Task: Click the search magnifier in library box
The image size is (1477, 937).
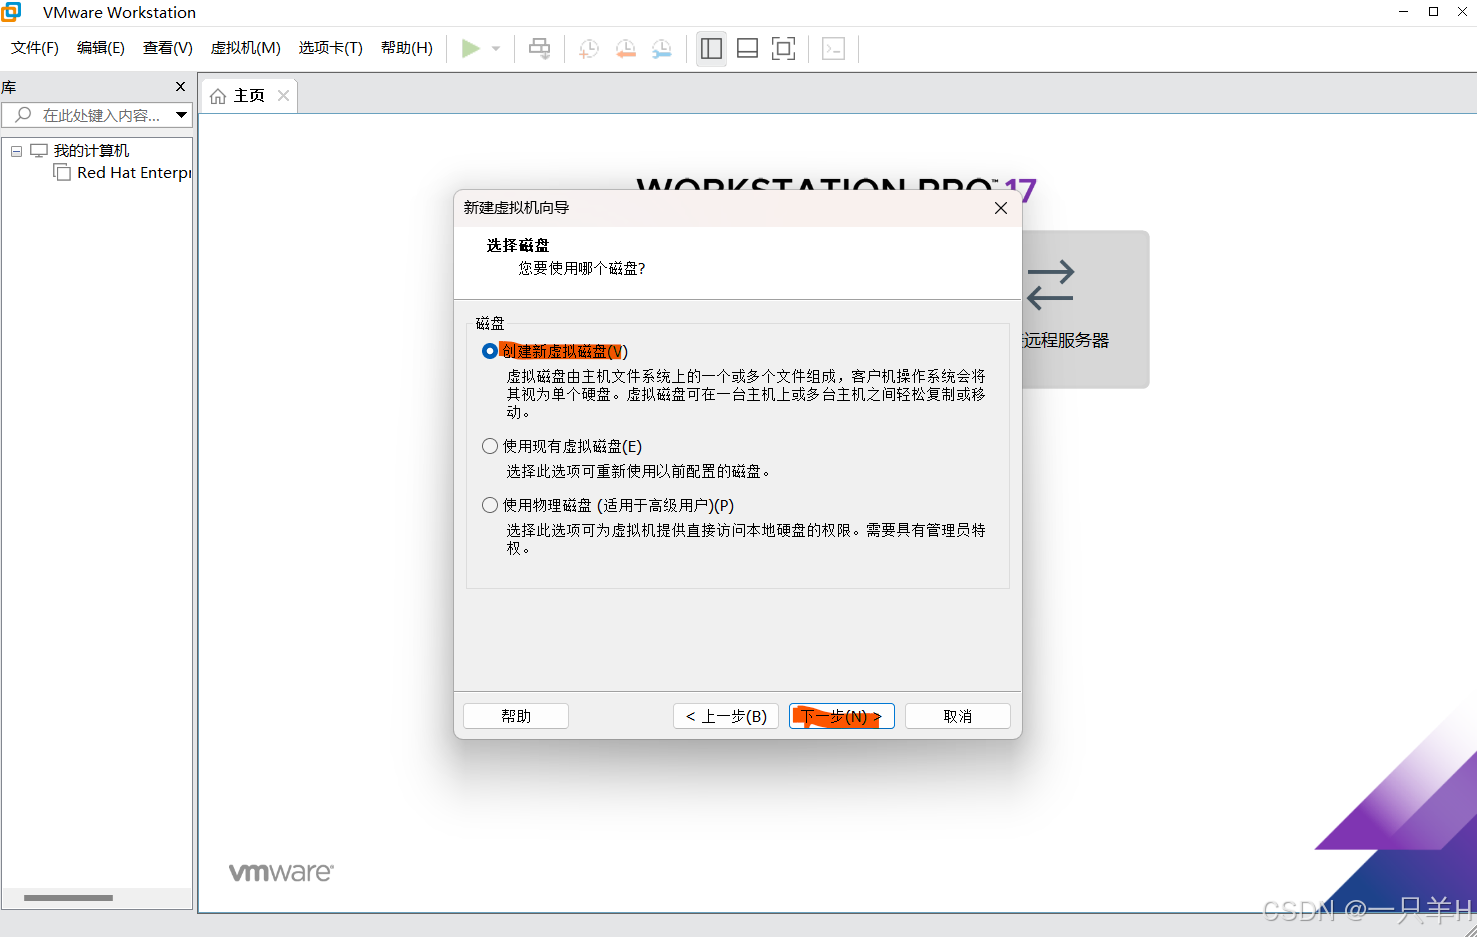Action: pyautogui.click(x=23, y=115)
